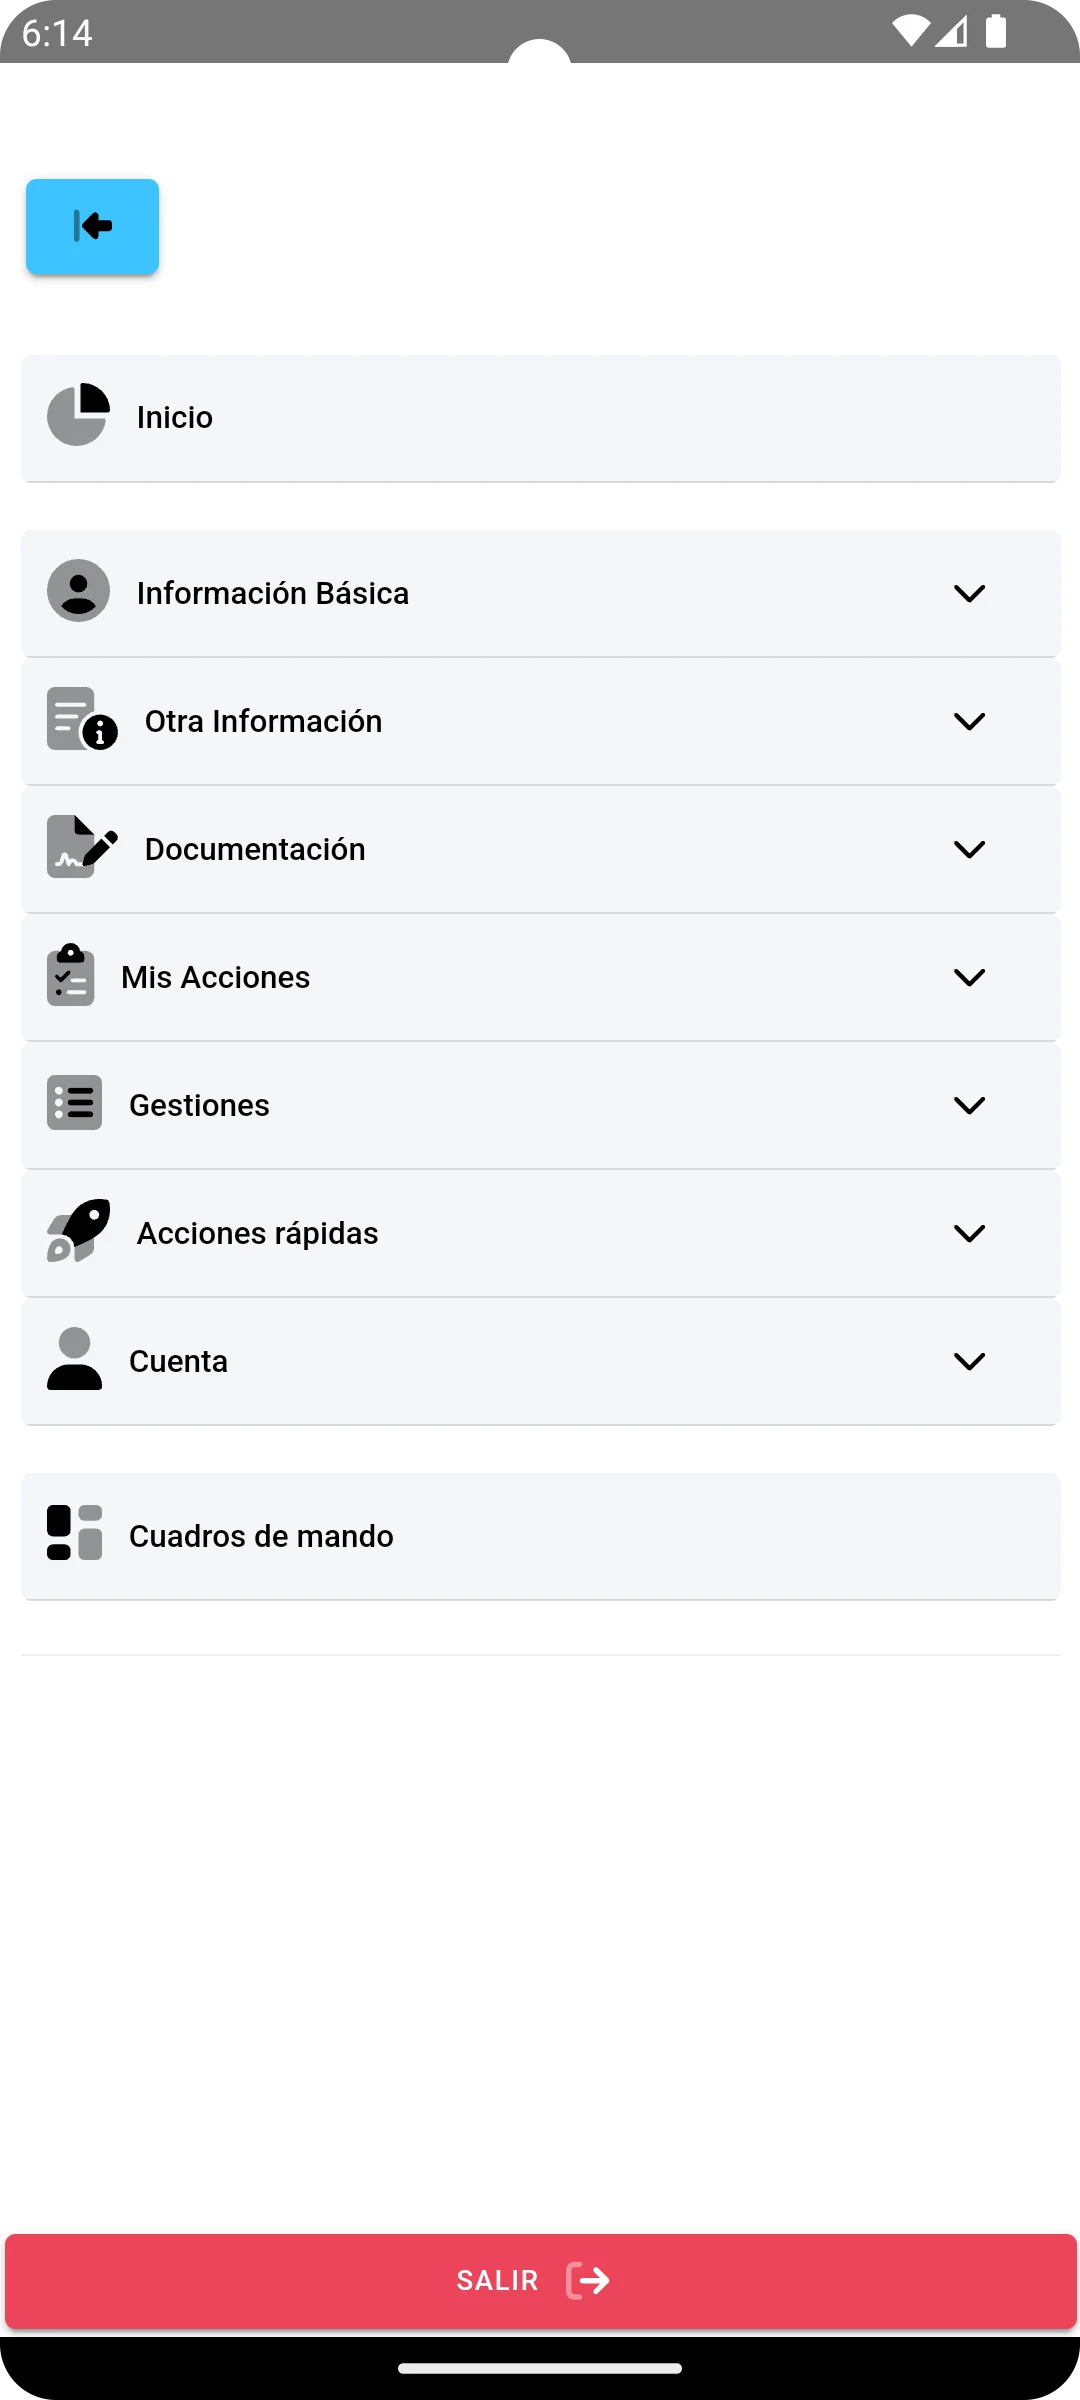Click the document info icon for Otra Información
This screenshot has width=1080, height=2400.
(82, 718)
